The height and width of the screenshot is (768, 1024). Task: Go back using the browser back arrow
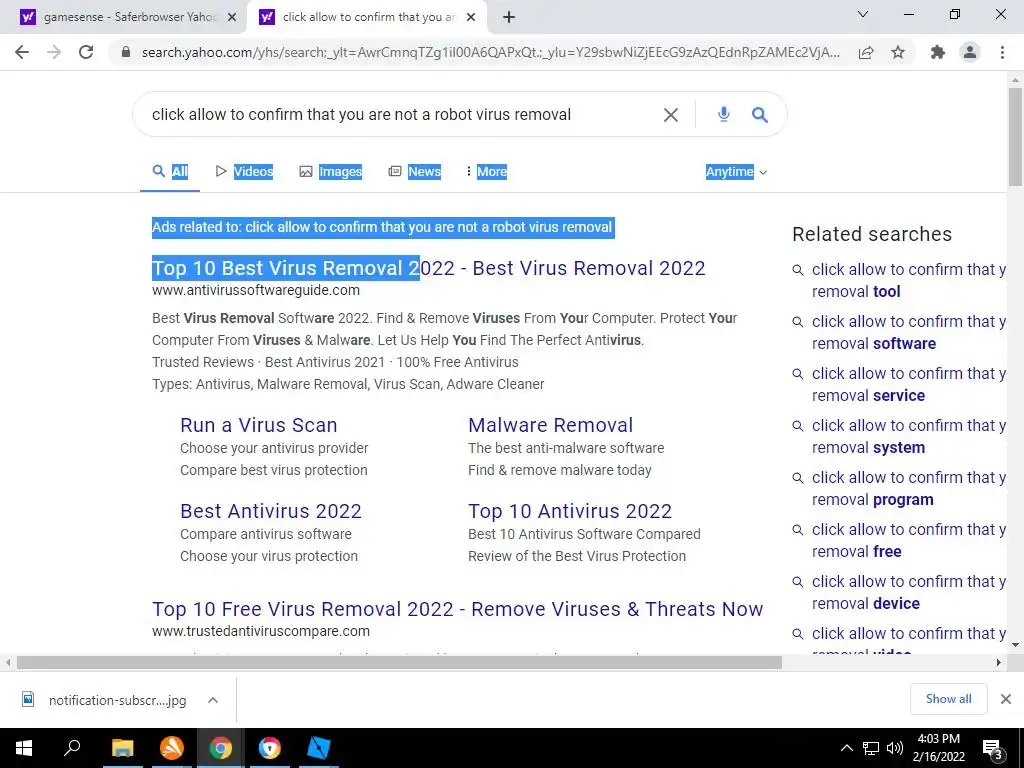coord(22,52)
